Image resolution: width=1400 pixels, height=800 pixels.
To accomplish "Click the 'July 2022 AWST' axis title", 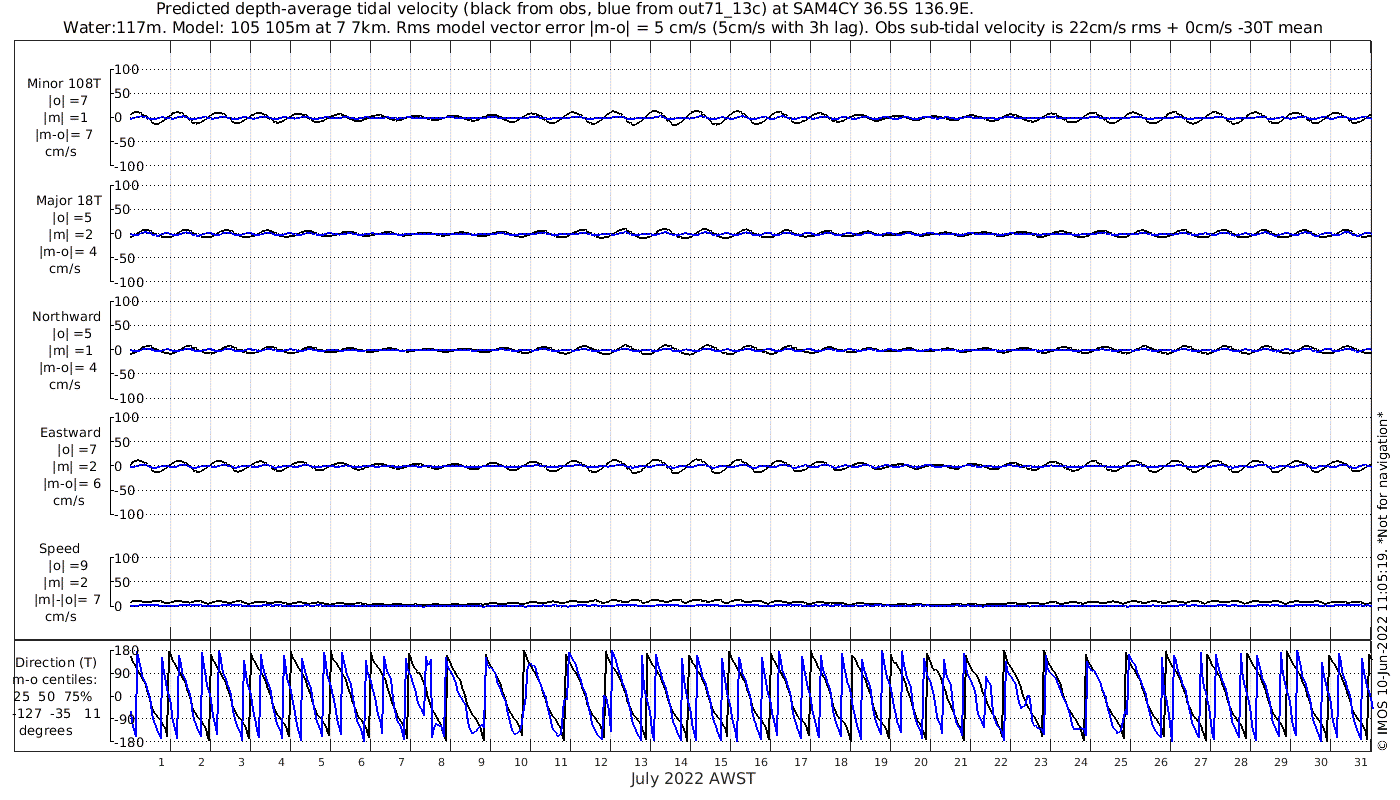I will (693, 779).
